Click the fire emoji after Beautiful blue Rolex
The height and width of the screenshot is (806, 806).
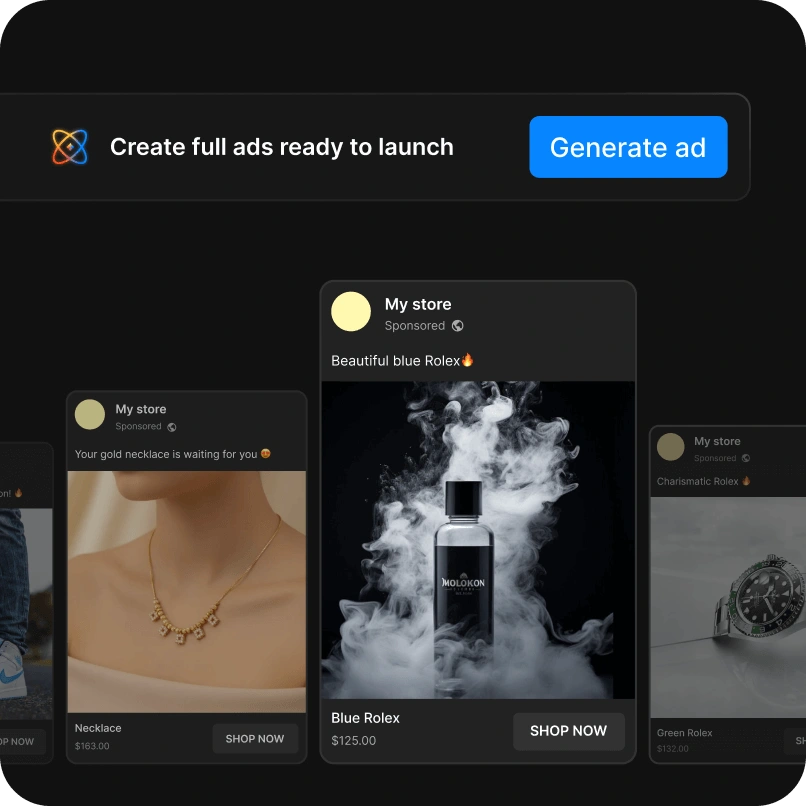point(467,360)
